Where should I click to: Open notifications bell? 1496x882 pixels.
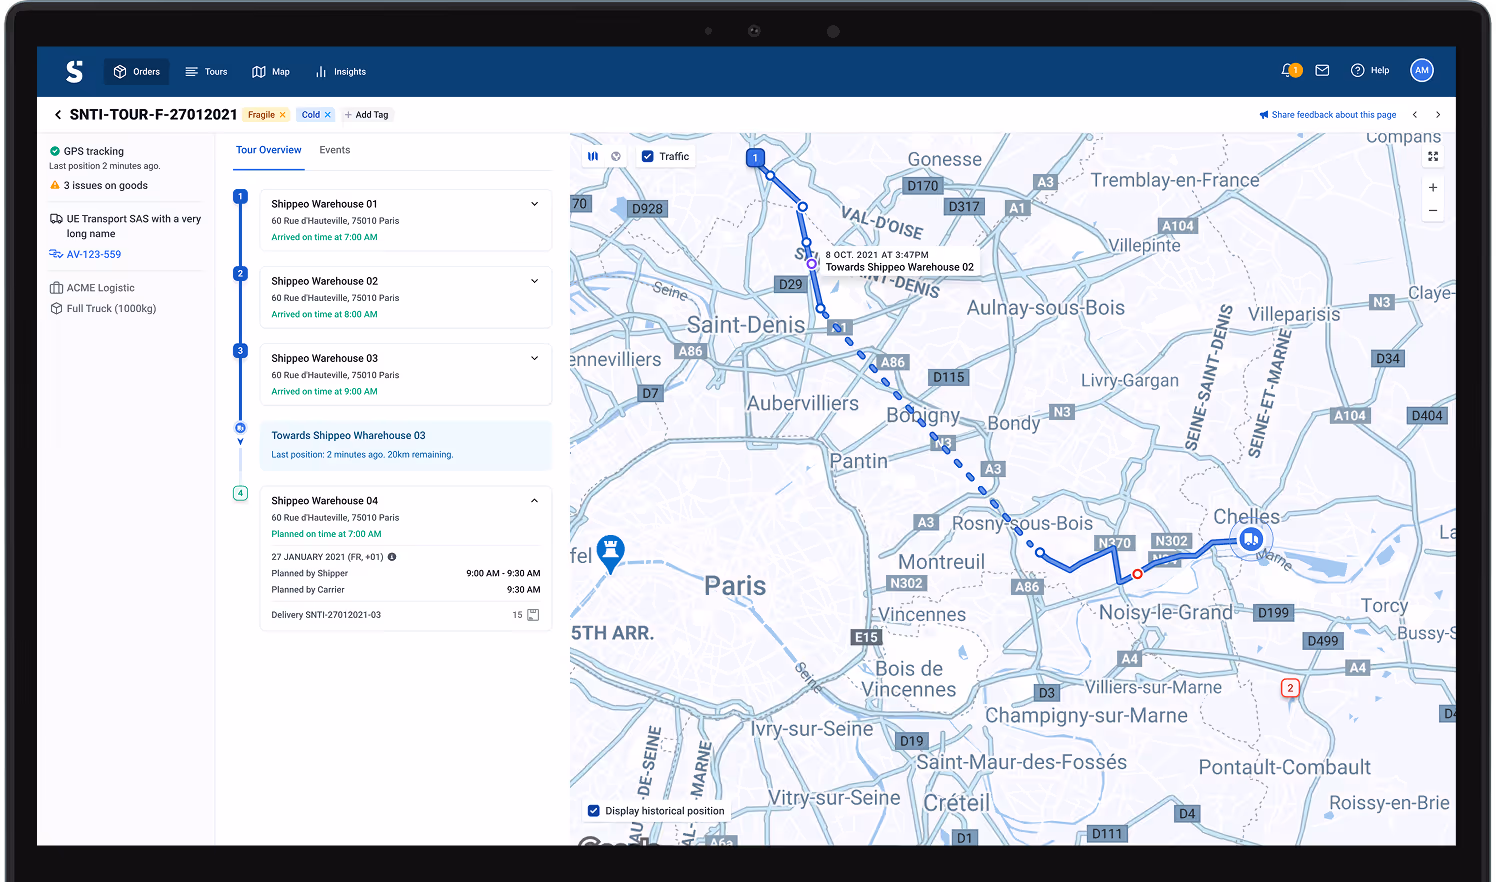[x=1290, y=70]
